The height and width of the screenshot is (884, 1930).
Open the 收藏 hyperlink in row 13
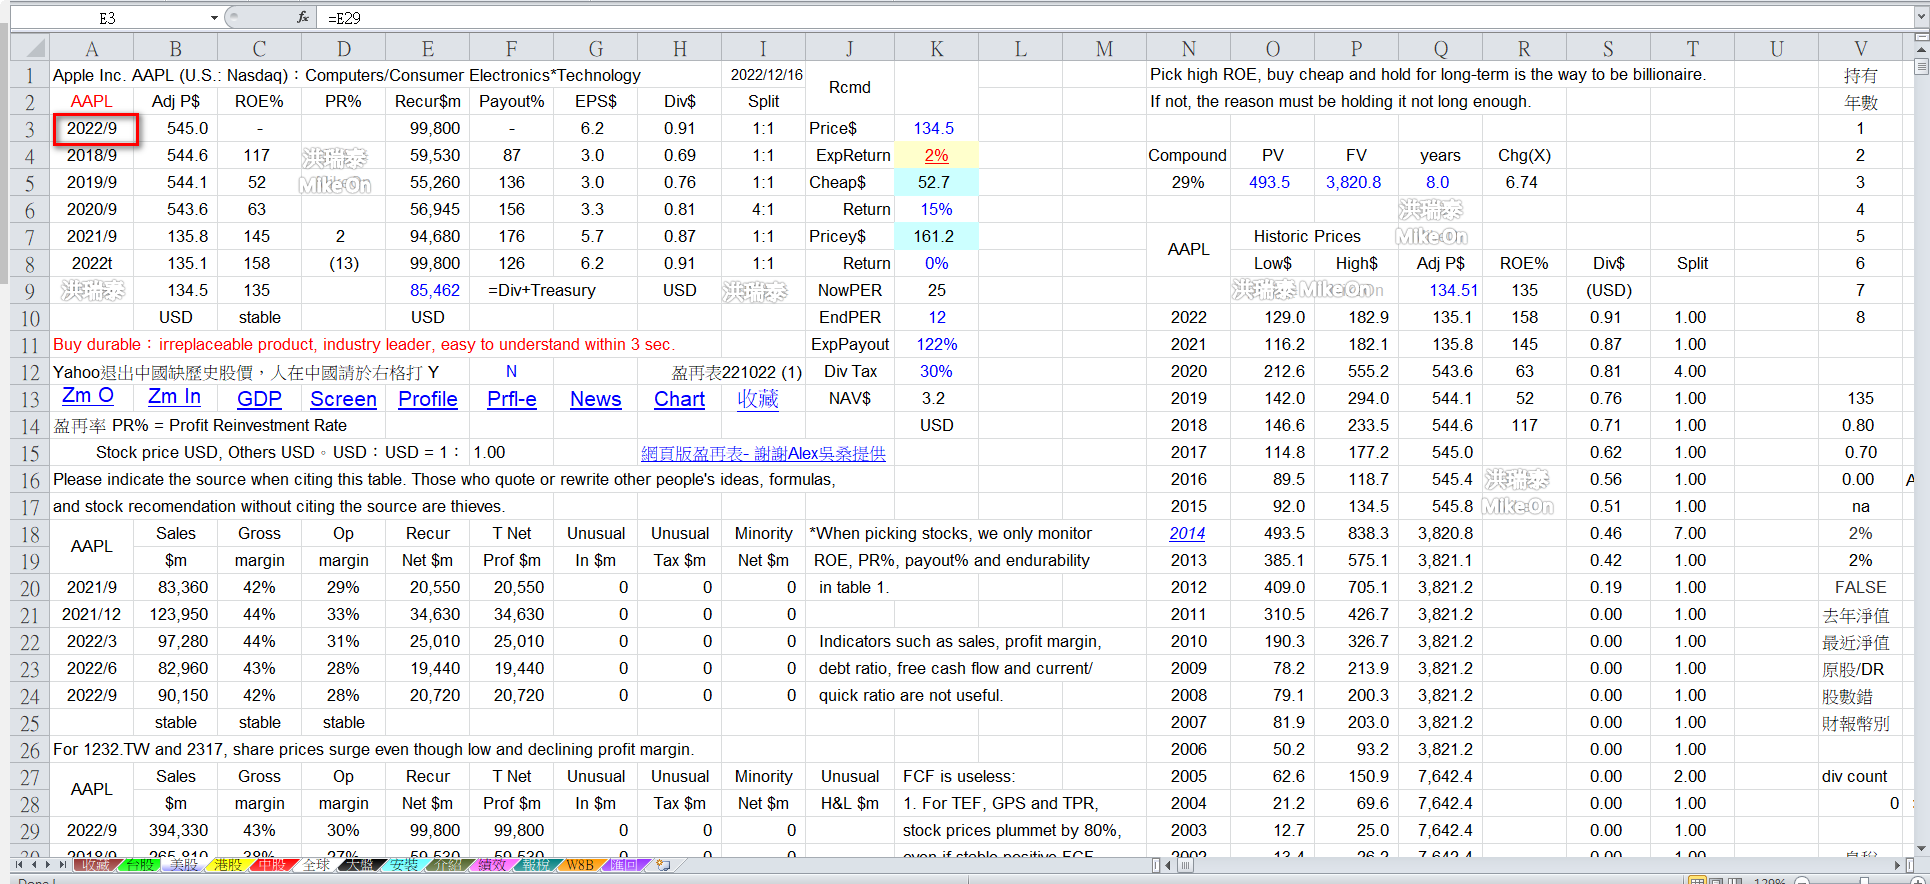(758, 398)
